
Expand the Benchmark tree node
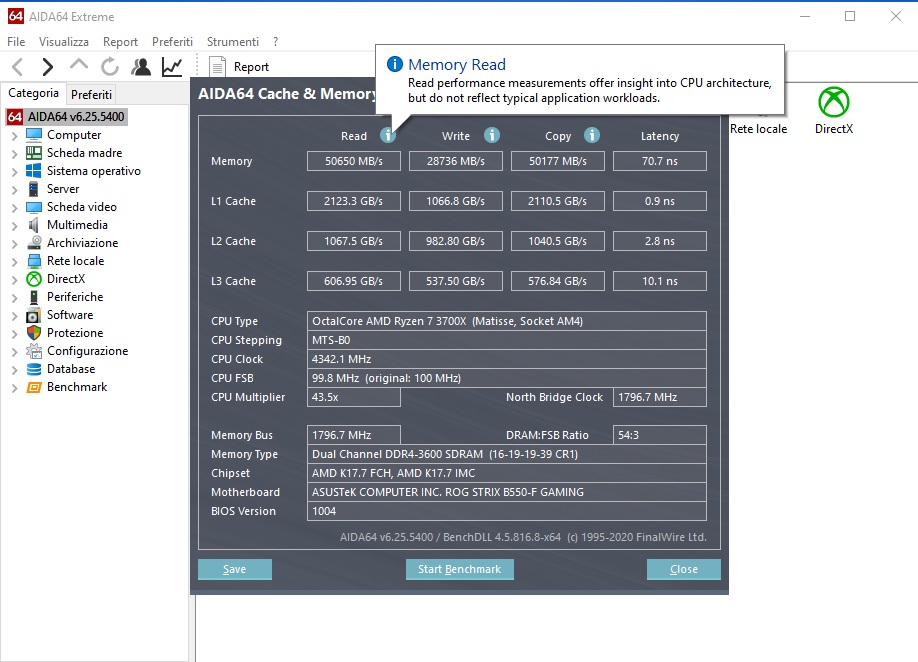tap(15, 388)
